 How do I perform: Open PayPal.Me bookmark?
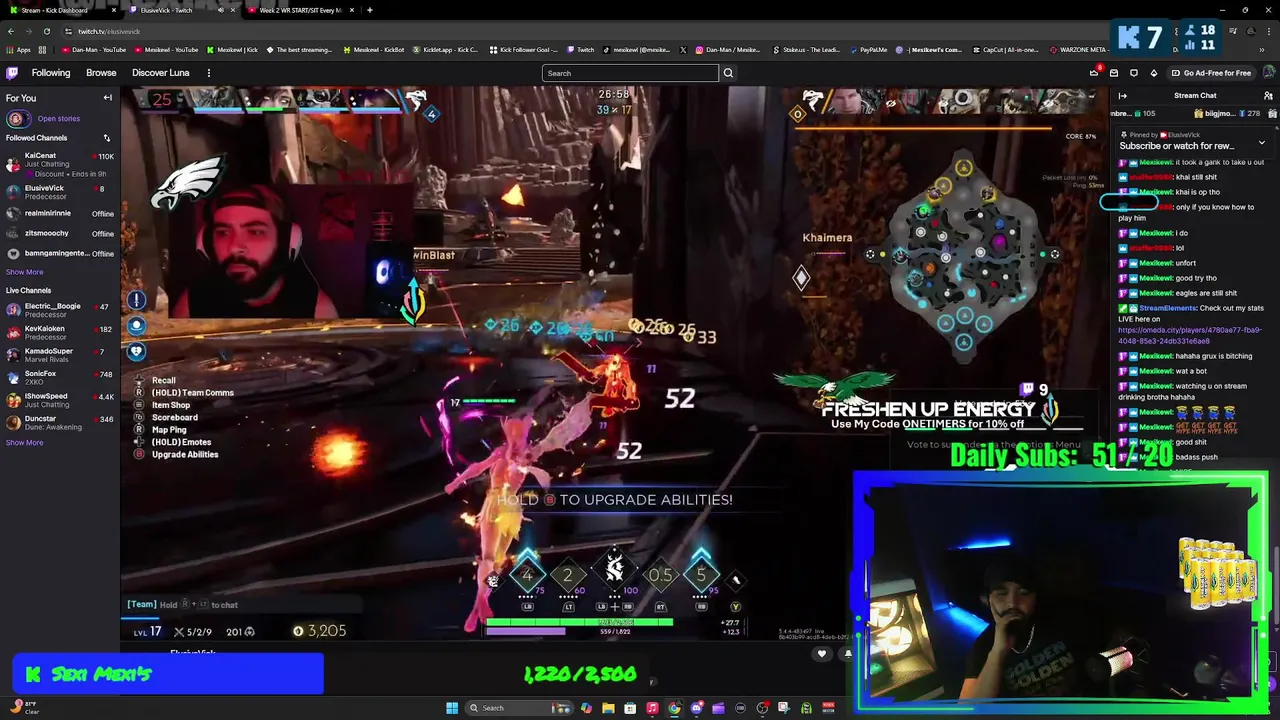[x=868, y=49]
